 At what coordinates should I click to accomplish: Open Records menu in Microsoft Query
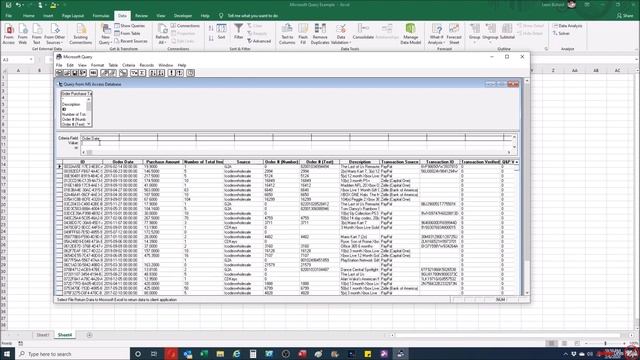pyautogui.click(x=147, y=65)
